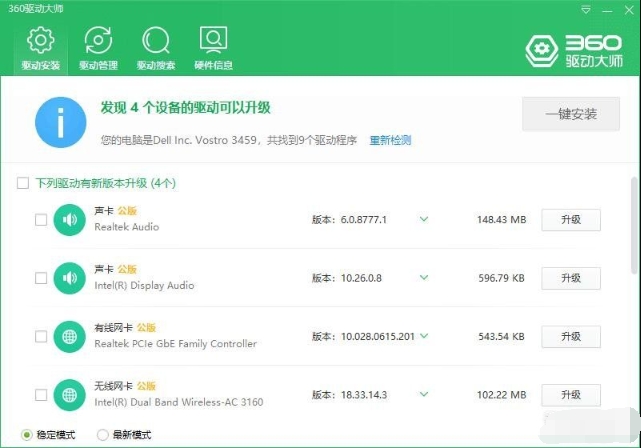Expand version dropdown for 6.0.8777.1

[x=424, y=219]
